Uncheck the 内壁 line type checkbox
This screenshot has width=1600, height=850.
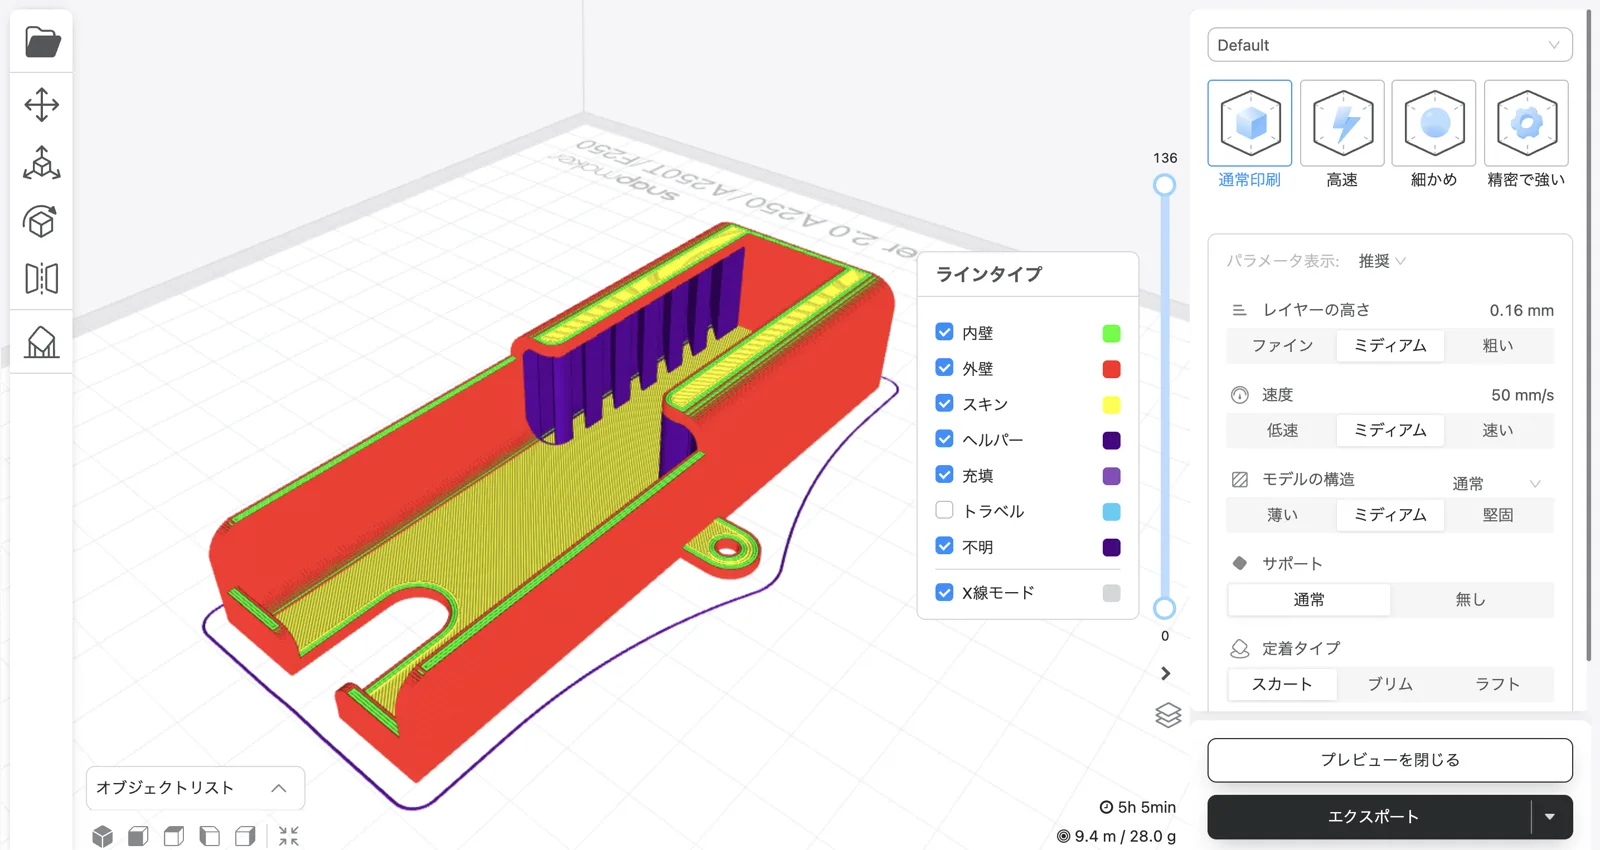click(x=944, y=332)
